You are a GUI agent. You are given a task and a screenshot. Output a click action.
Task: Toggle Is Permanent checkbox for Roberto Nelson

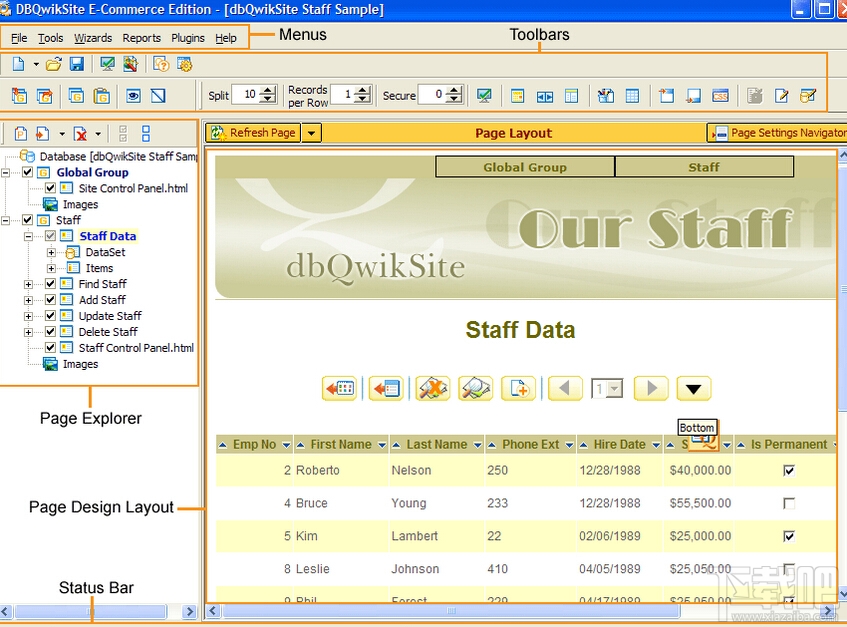[x=789, y=470]
